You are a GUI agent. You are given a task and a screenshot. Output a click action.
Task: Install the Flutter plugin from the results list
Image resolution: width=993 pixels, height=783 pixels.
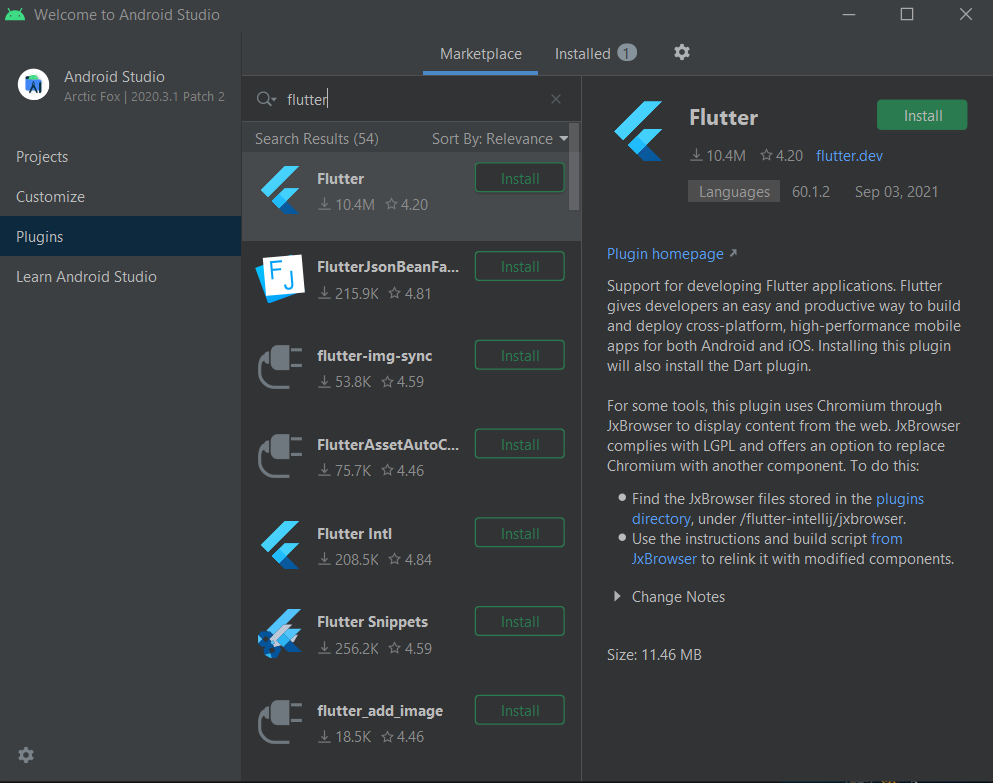[520, 178]
